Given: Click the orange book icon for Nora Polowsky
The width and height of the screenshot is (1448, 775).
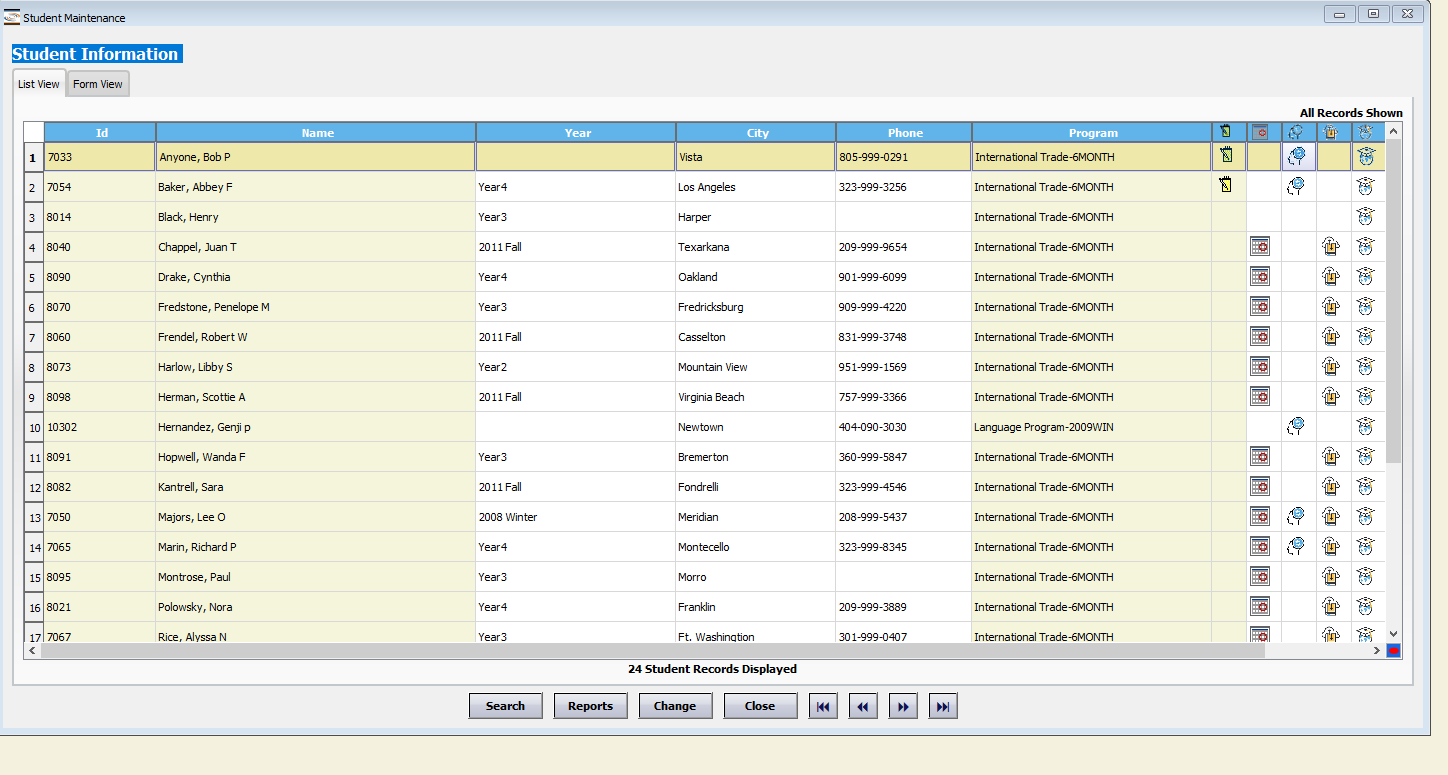Looking at the screenshot, I should (1330, 606).
